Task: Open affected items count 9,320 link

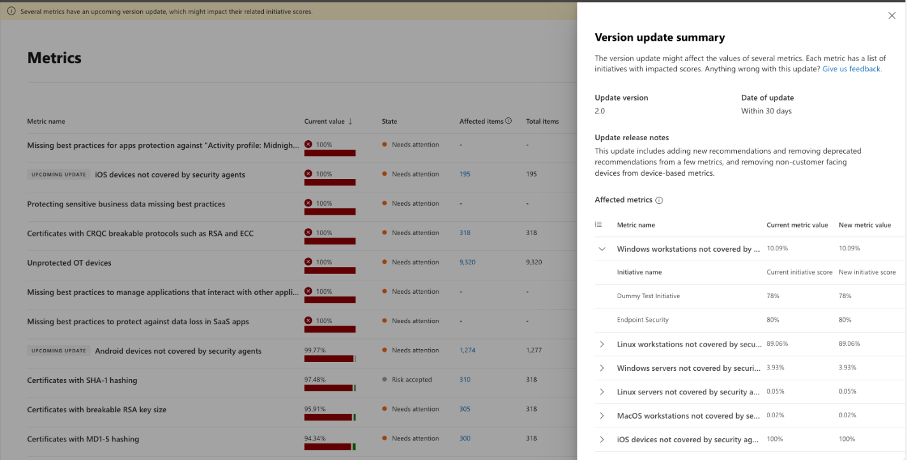Action: pos(467,262)
